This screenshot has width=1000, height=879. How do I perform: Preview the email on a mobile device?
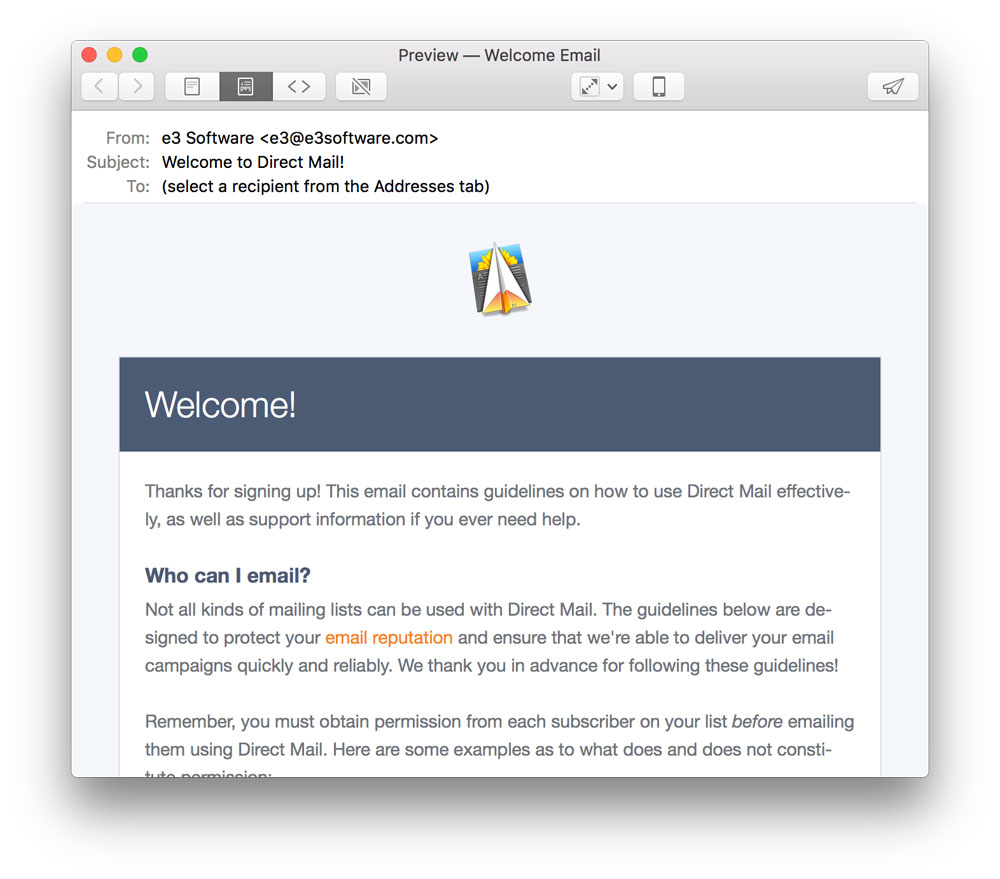[x=659, y=86]
